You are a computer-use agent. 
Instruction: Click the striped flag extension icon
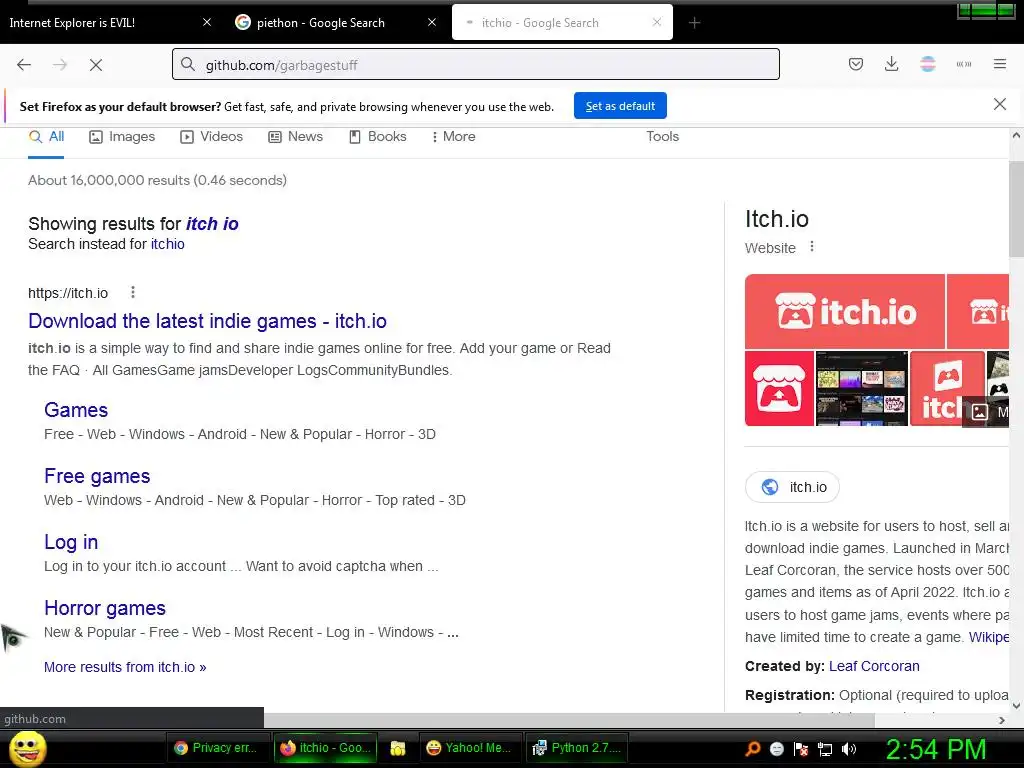point(927,64)
